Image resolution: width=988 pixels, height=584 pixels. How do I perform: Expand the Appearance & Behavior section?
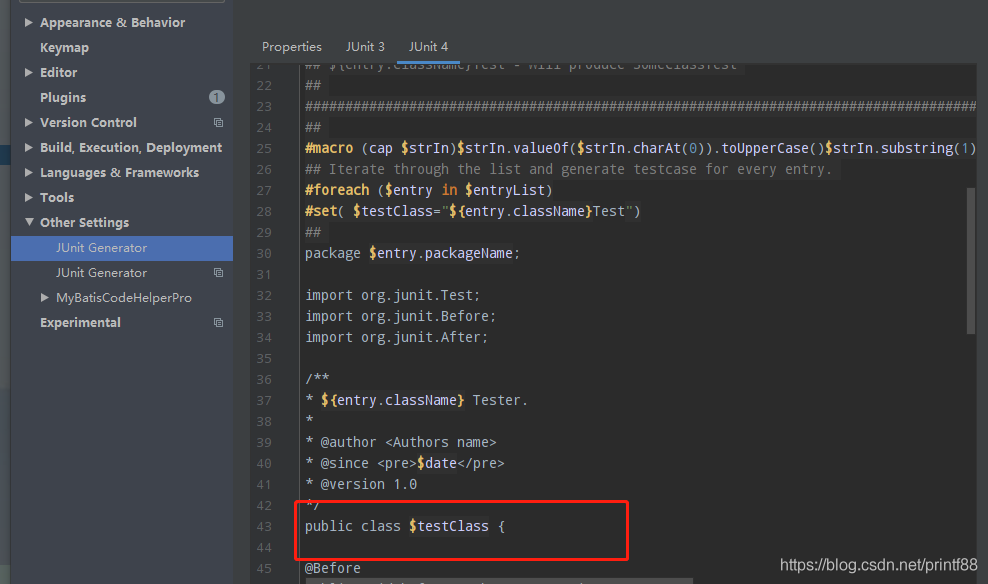coord(29,23)
